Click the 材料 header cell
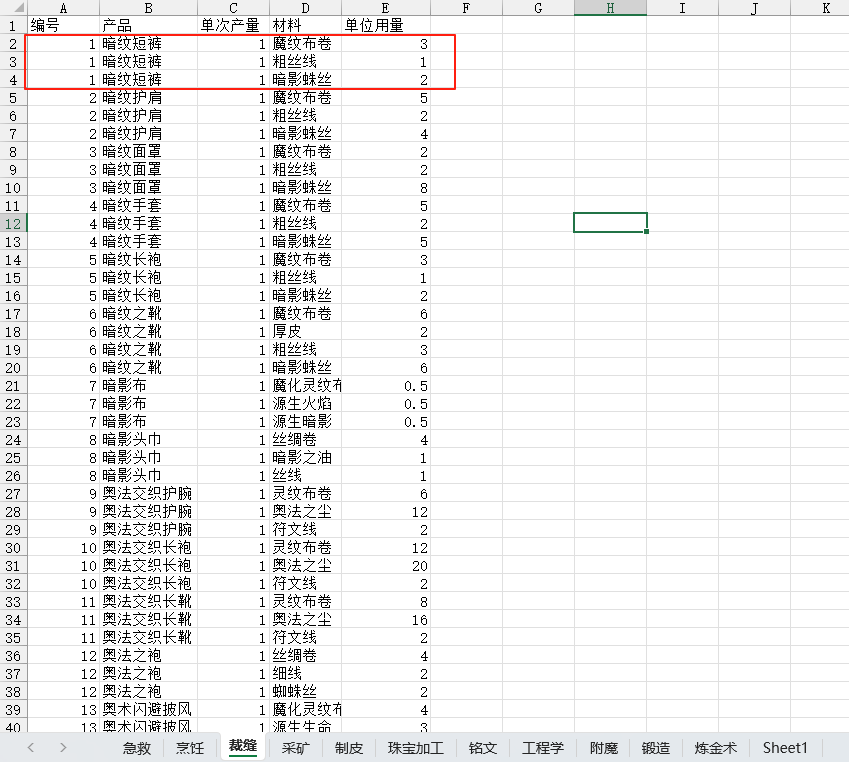 point(305,25)
